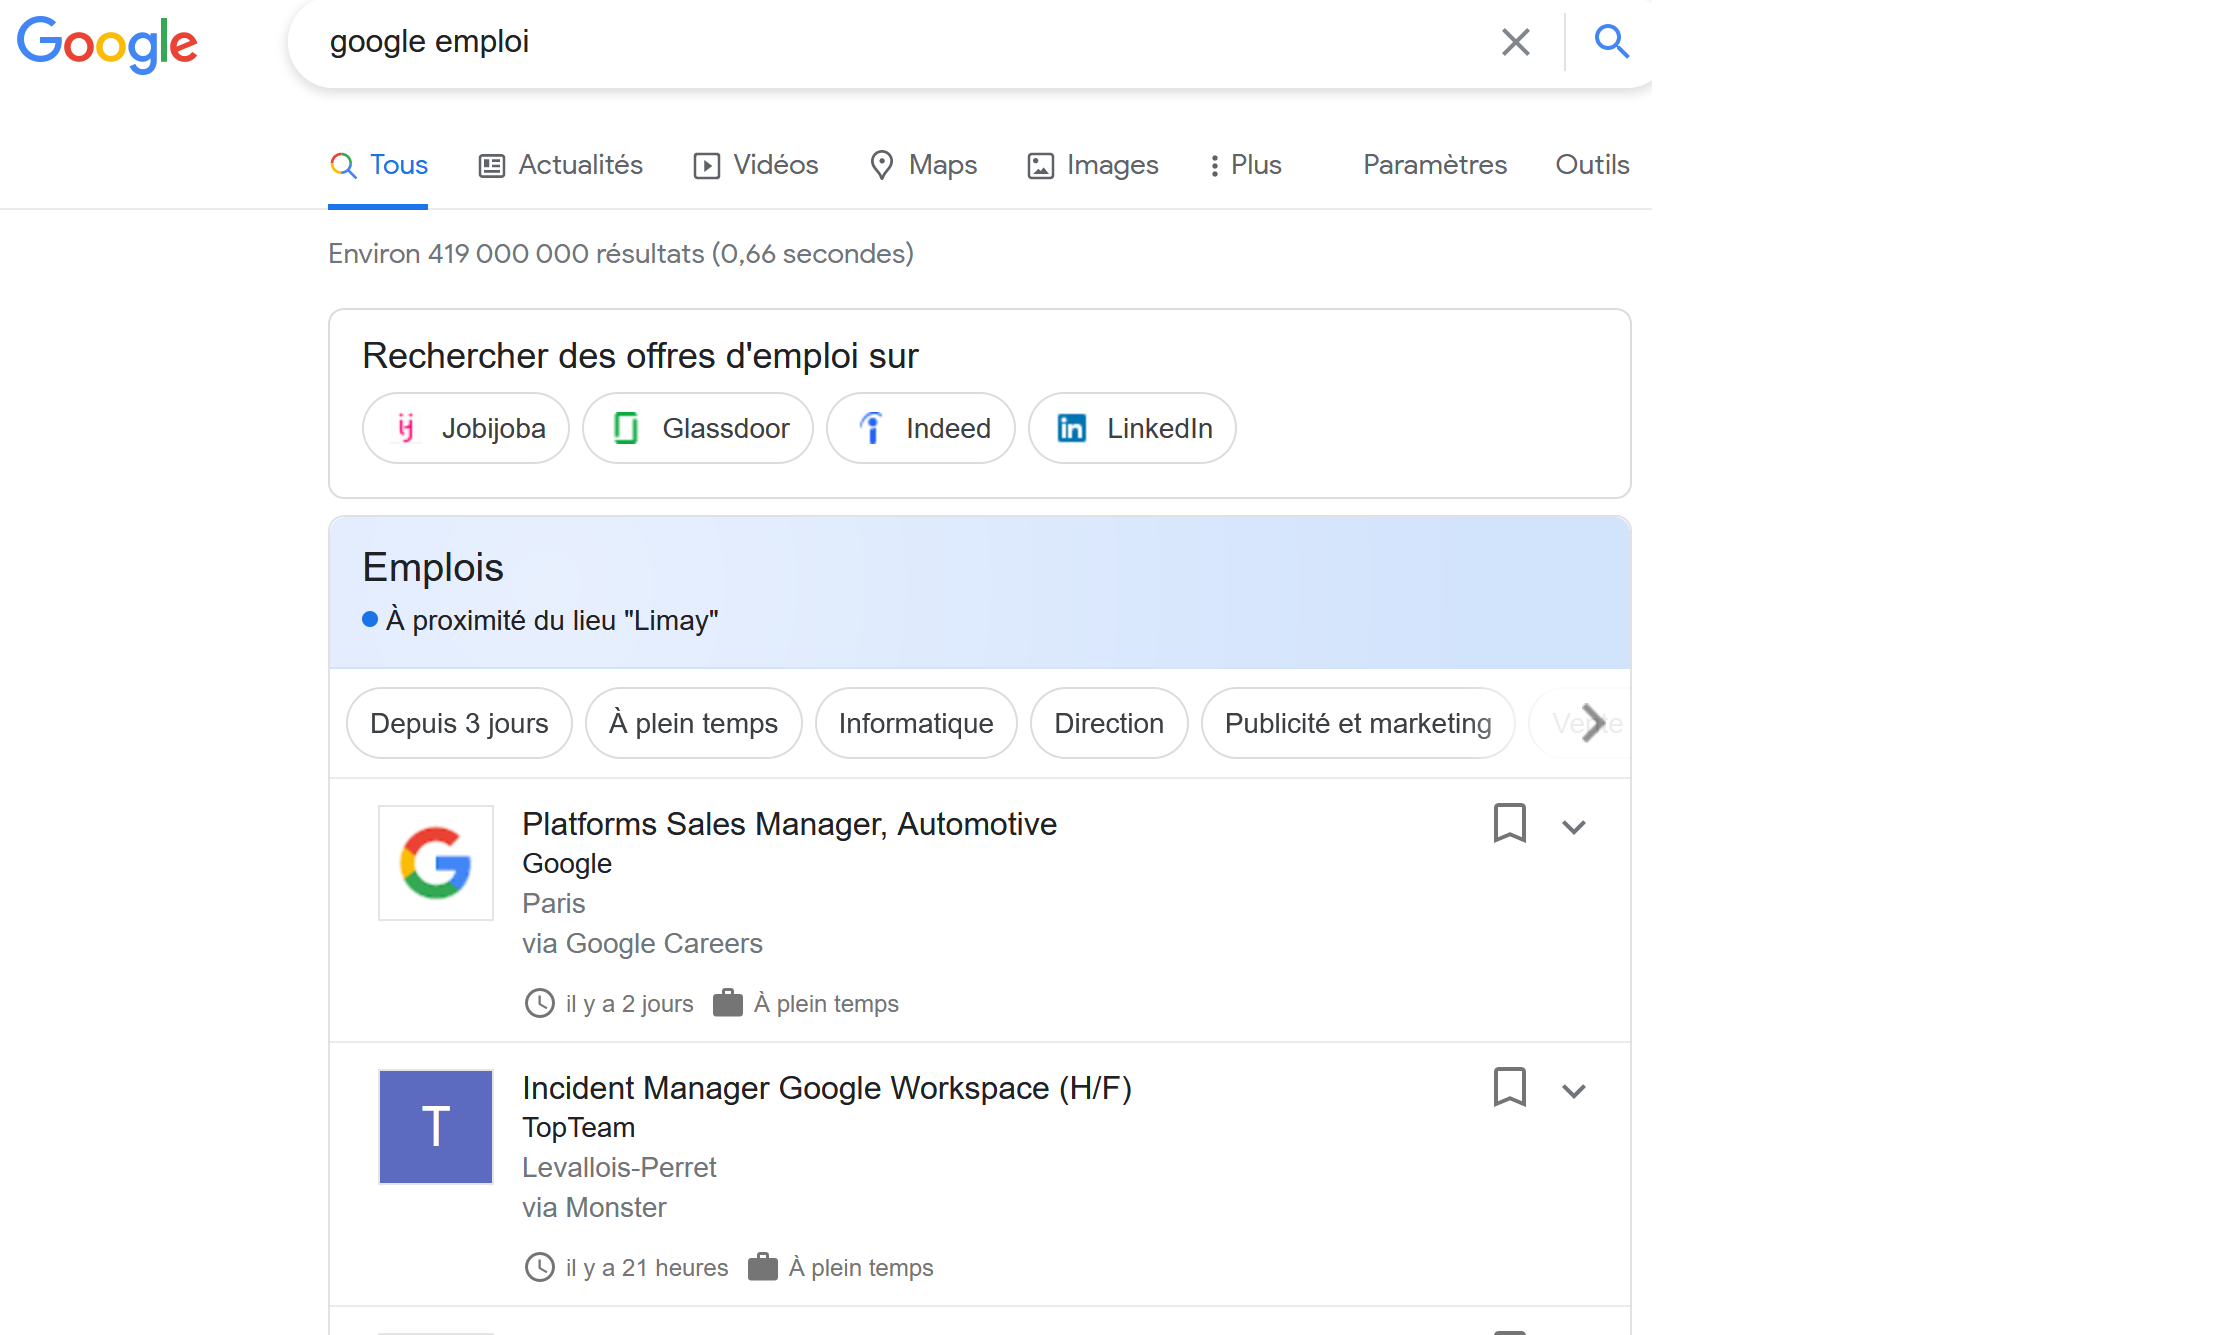The image size is (2221, 1335).
Task: Click the À proximité du lieu "Limay" text
Action: [552, 620]
